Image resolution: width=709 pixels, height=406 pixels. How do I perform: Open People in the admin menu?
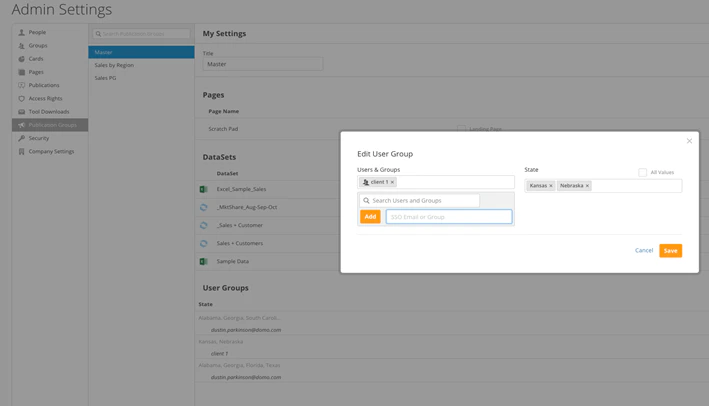point(37,33)
